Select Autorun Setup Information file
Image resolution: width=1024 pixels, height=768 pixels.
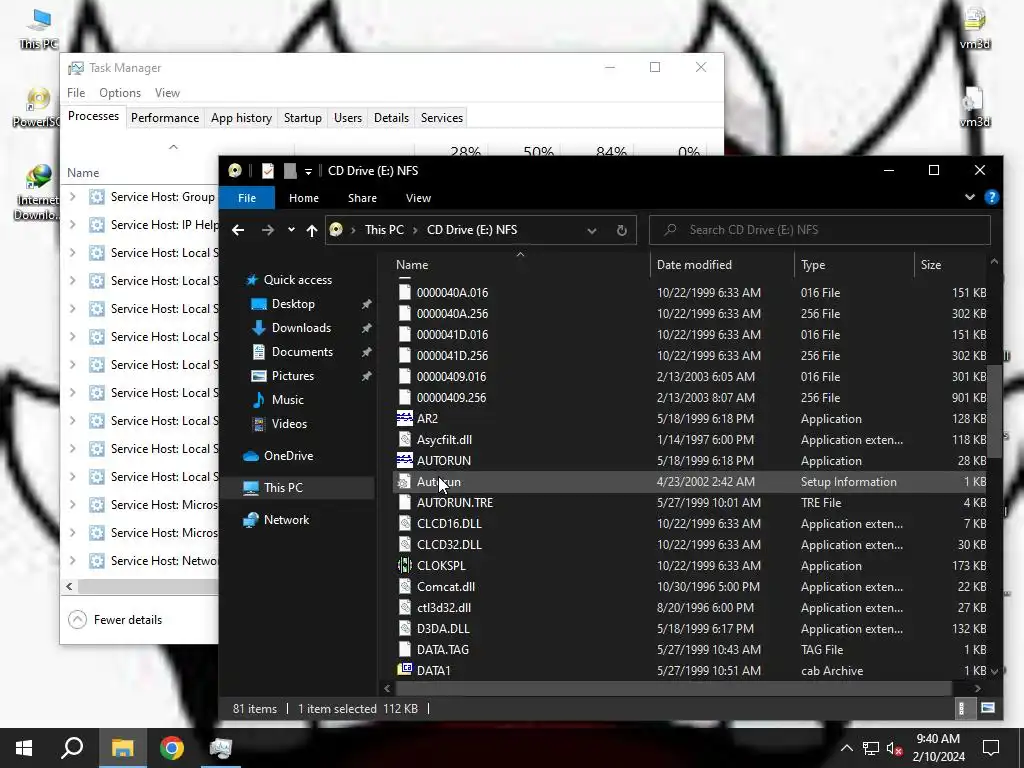point(691,482)
